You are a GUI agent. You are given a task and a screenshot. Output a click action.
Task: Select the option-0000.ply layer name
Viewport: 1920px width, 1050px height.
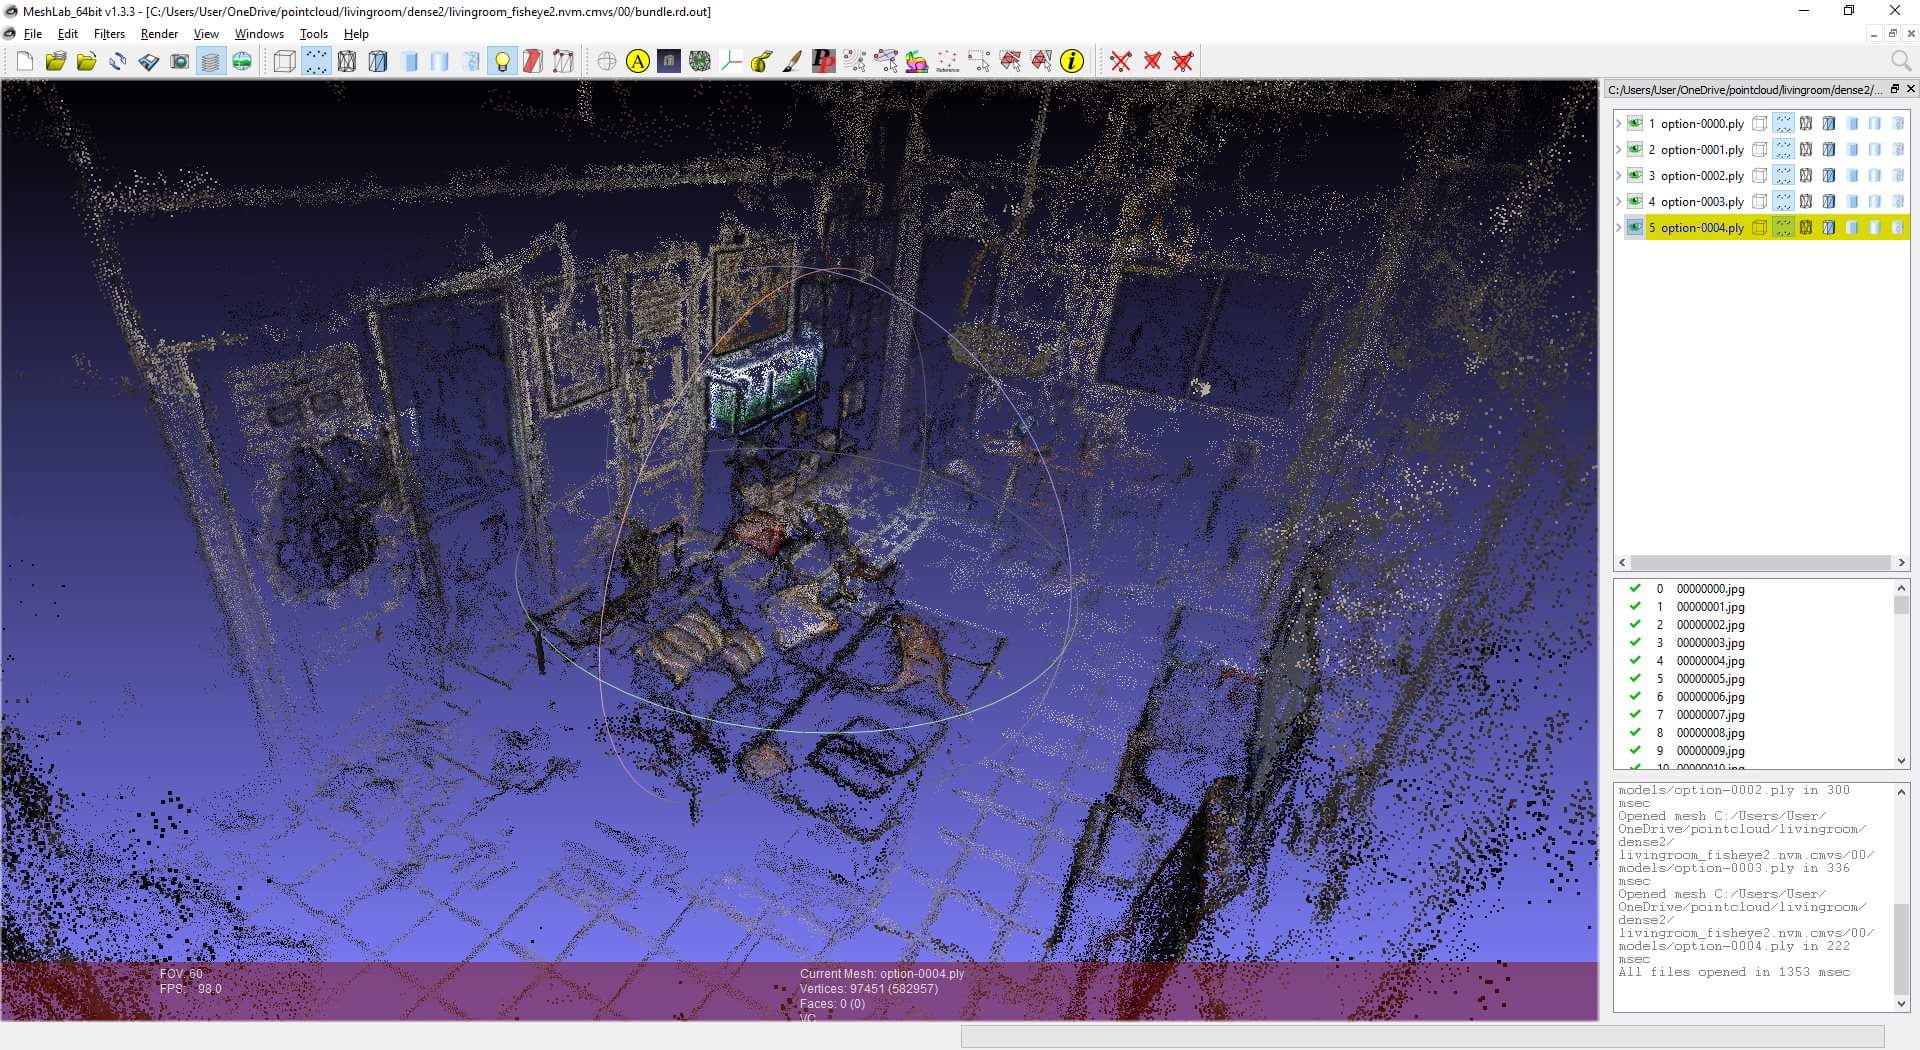[1702, 124]
